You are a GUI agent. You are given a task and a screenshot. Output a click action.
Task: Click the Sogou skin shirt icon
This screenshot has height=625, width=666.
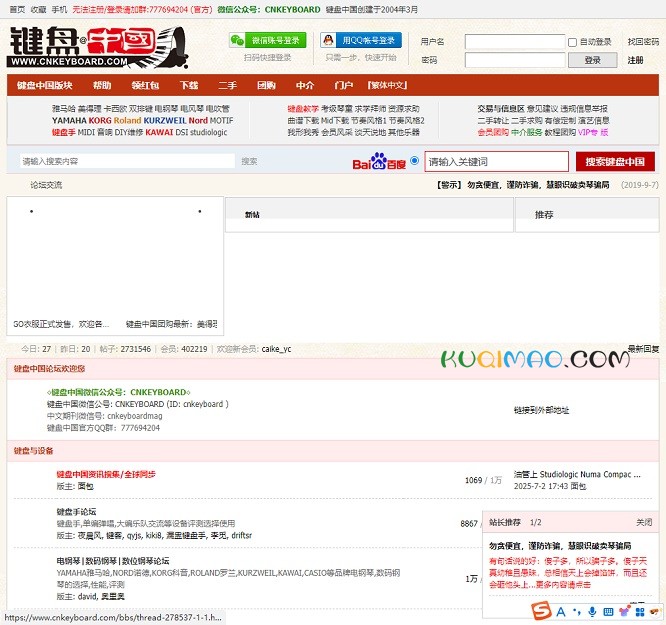click(624, 612)
